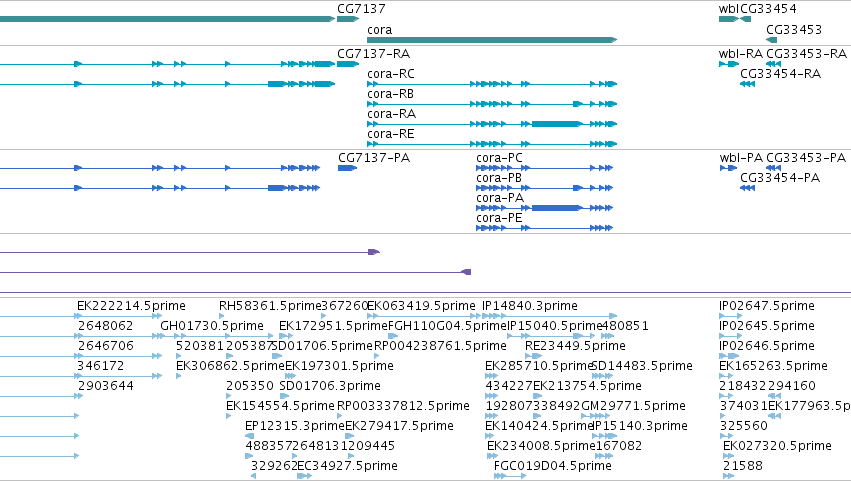Image resolution: width=851 pixels, height=481 pixels.
Task: Select EST label EK213754.5prime
Action: click(x=587, y=387)
